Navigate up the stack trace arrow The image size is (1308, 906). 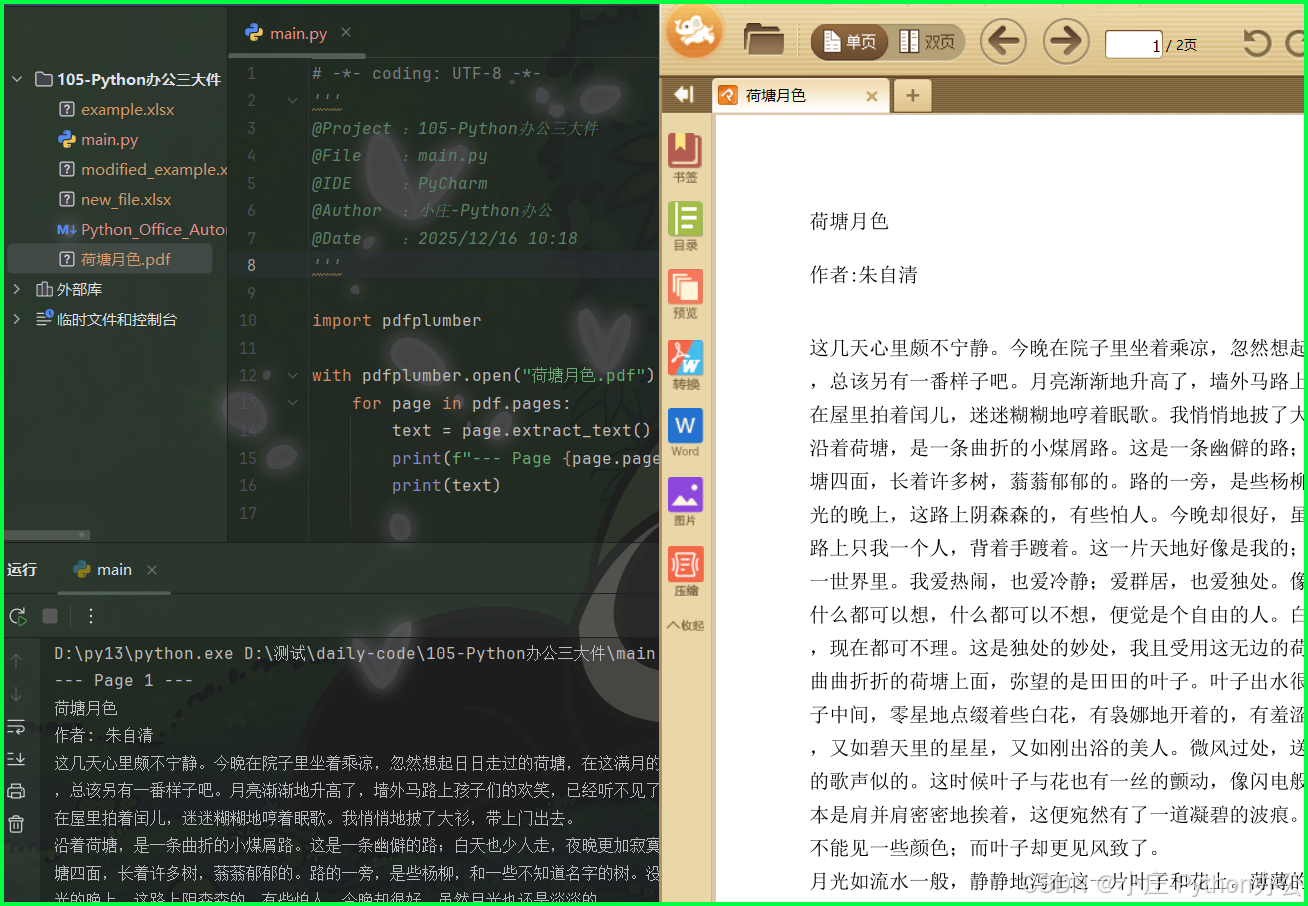coord(16,661)
